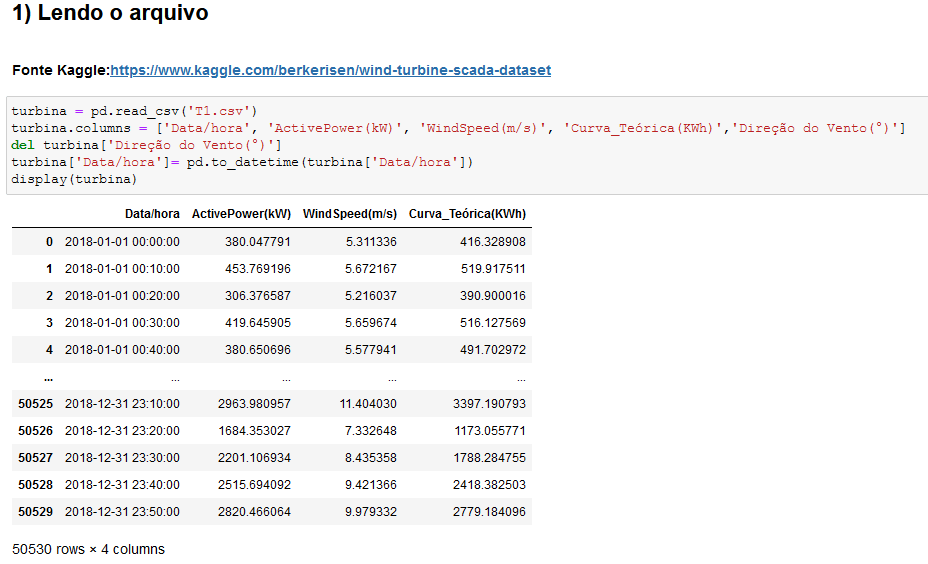Select value 2963.980957
The width and height of the screenshot is (928, 564).
[x=254, y=404]
